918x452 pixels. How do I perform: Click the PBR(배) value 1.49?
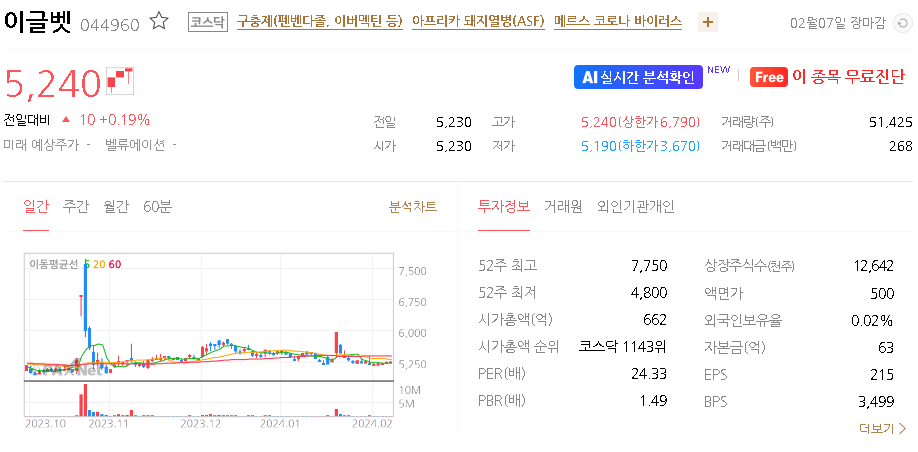point(654,401)
